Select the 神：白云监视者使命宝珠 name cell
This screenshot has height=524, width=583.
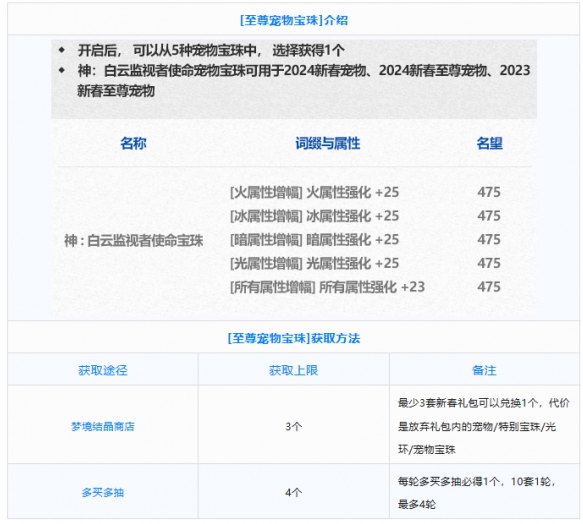coord(133,241)
